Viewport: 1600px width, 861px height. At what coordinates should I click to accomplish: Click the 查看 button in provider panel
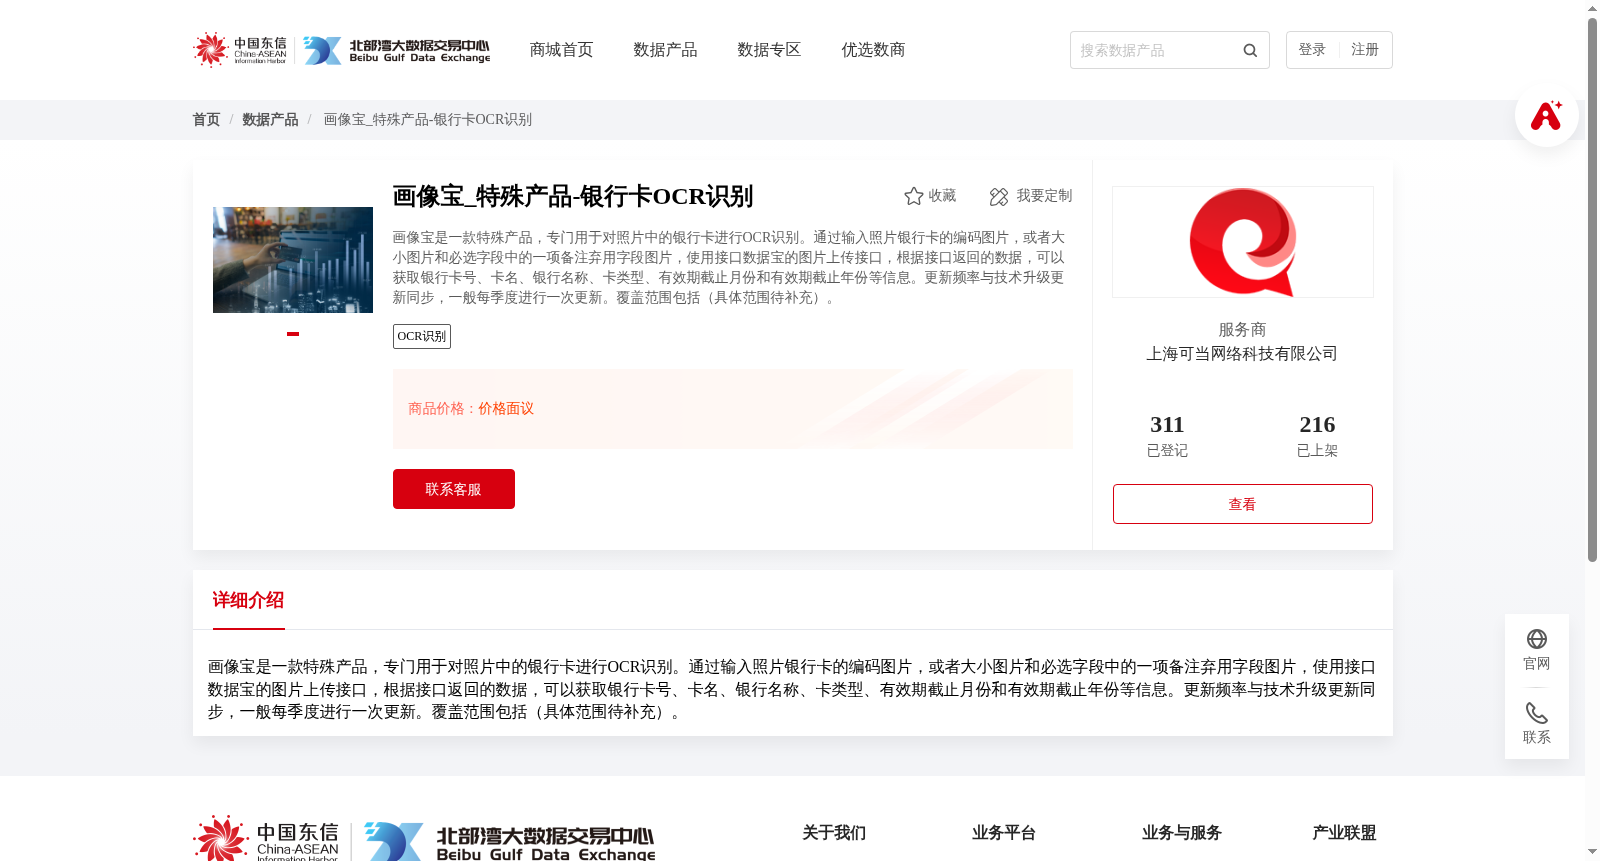coord(1243,504)
